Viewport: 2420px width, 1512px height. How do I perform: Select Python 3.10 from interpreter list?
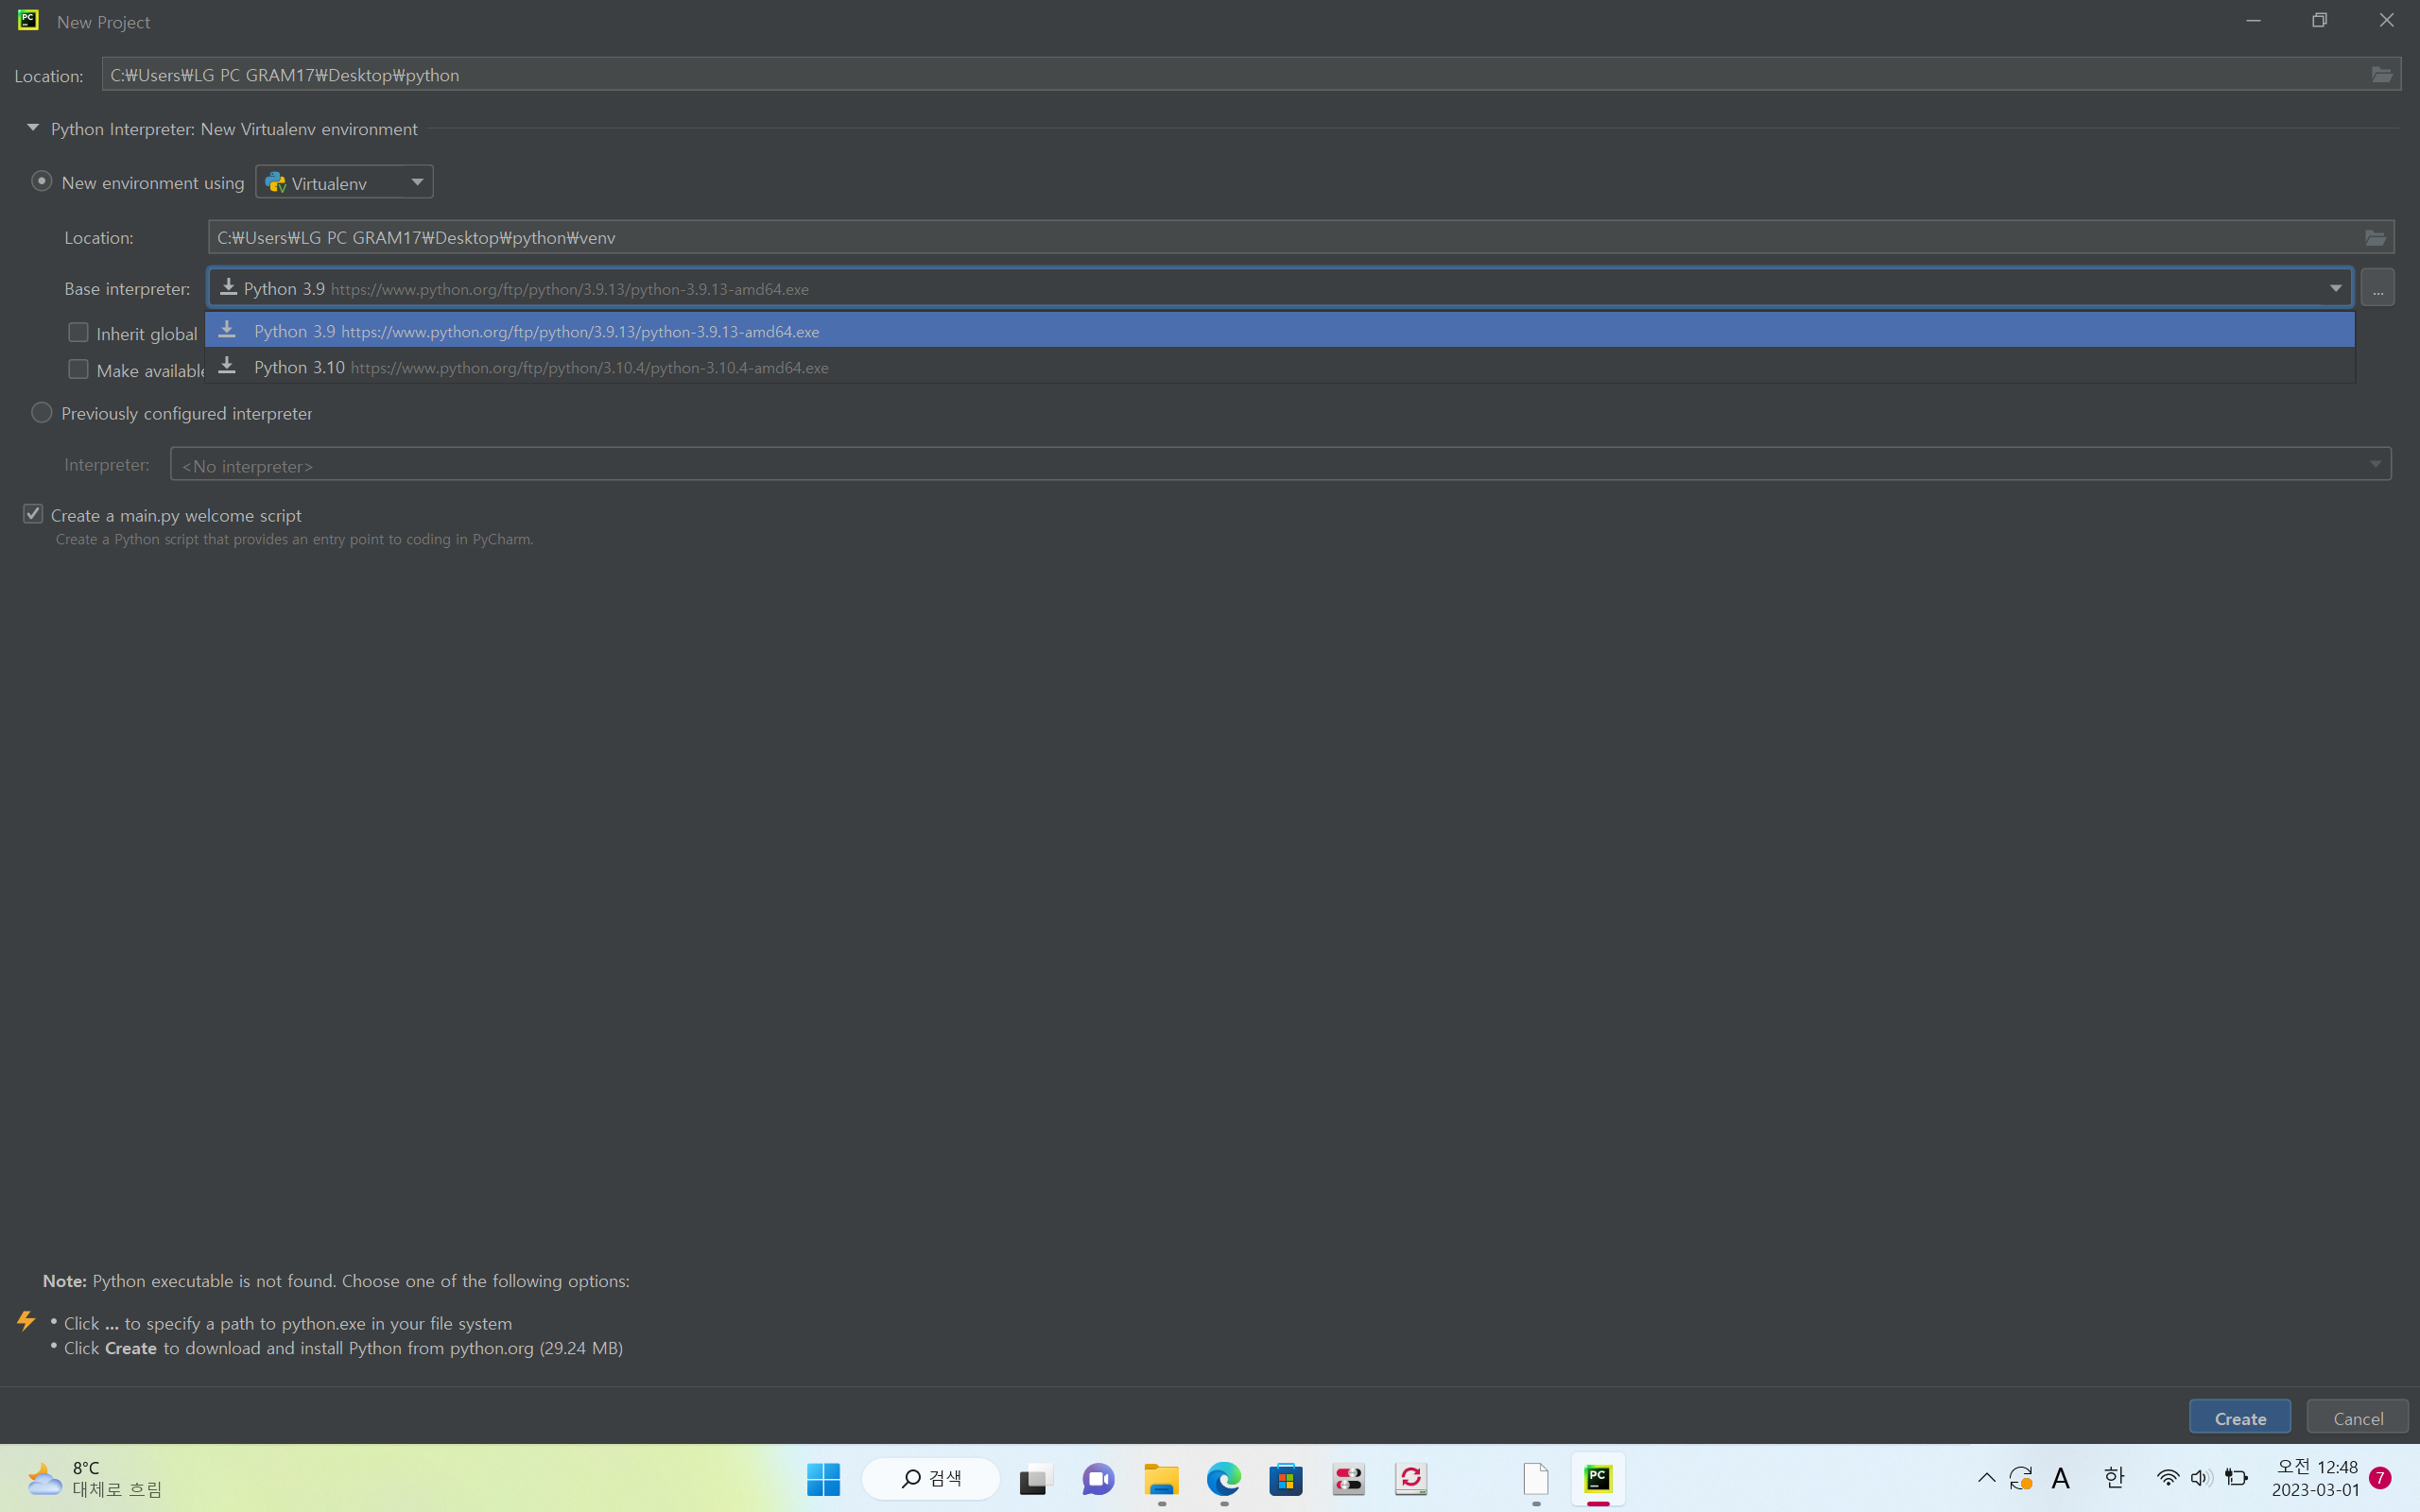(x=1280, y=367)
